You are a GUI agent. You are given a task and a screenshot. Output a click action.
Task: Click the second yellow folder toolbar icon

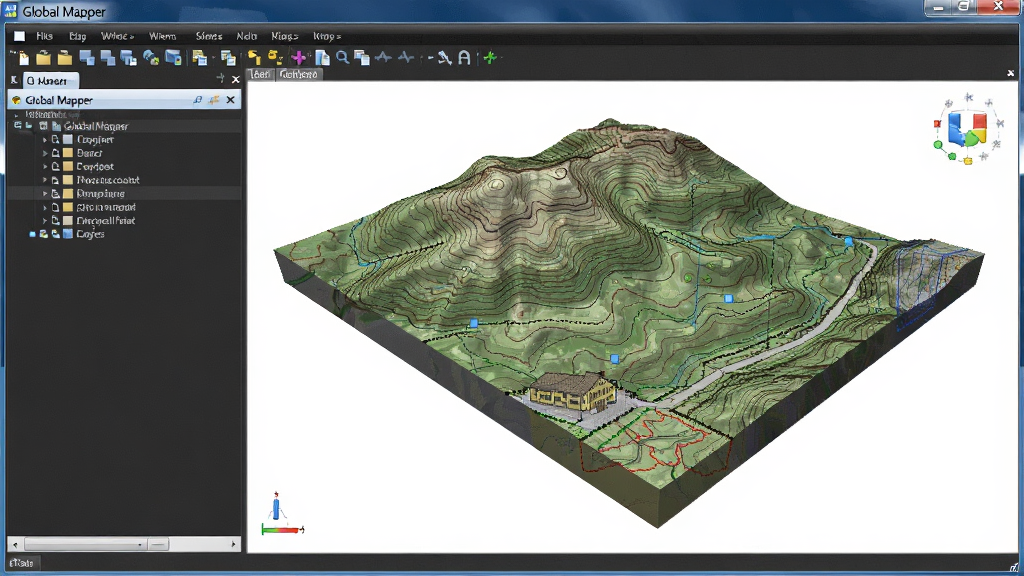coord(65,57)
